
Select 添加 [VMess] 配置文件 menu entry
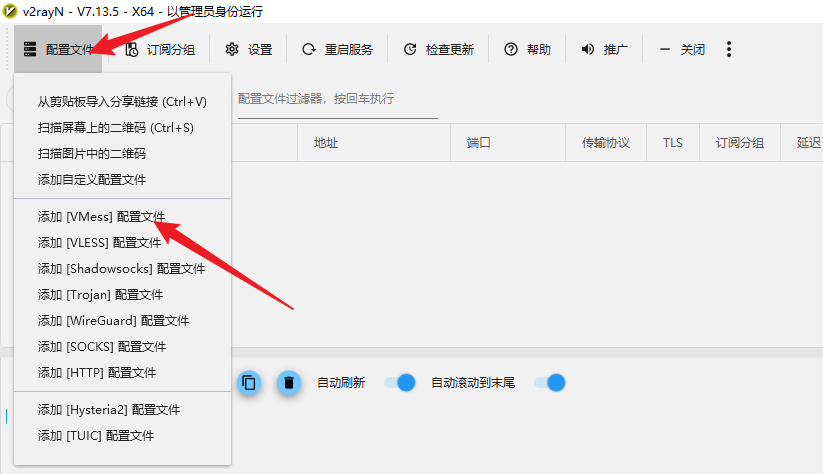(101, 216)
